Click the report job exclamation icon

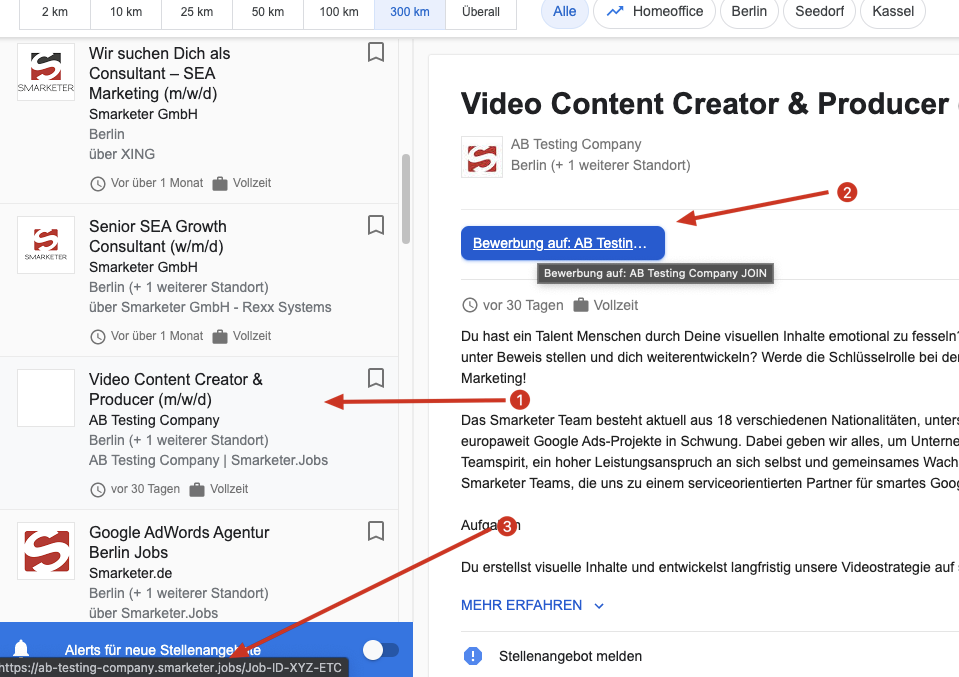[x=473, y=656]
